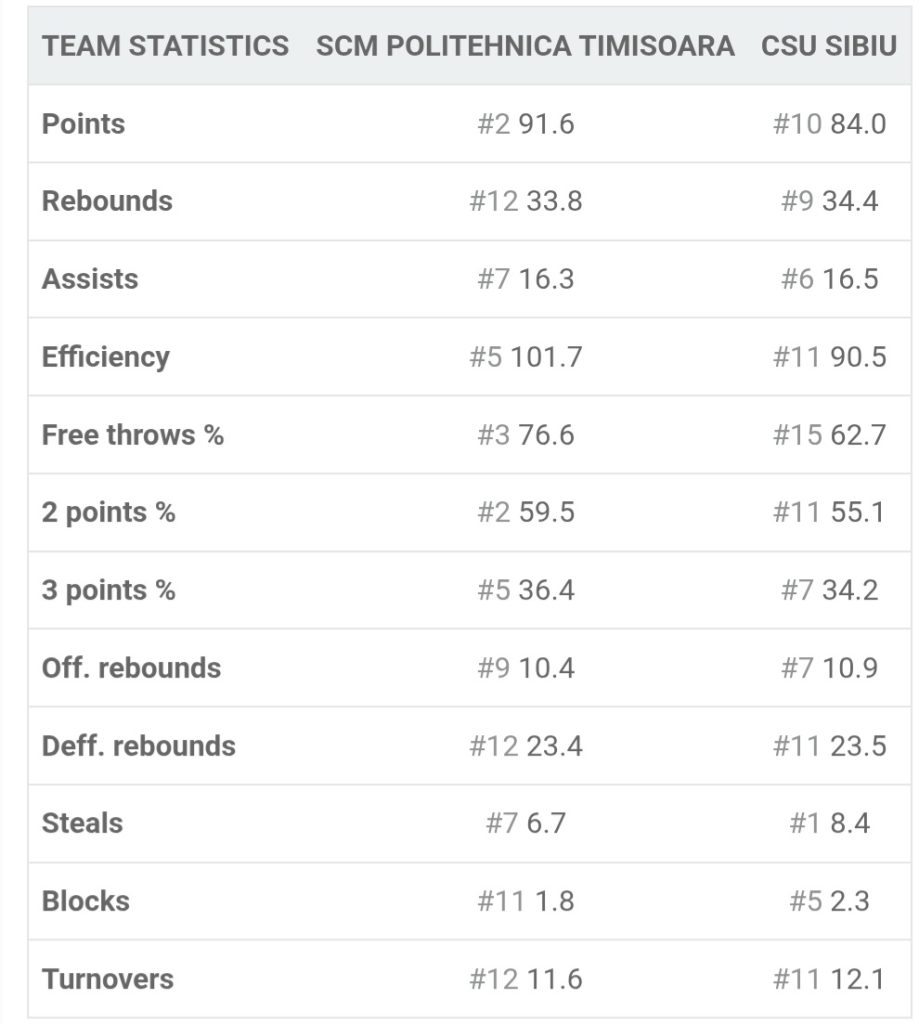This screenshot has height=1024, width=919.
Task: Select the Off. rebounds row label
Action: click(131, 668)
